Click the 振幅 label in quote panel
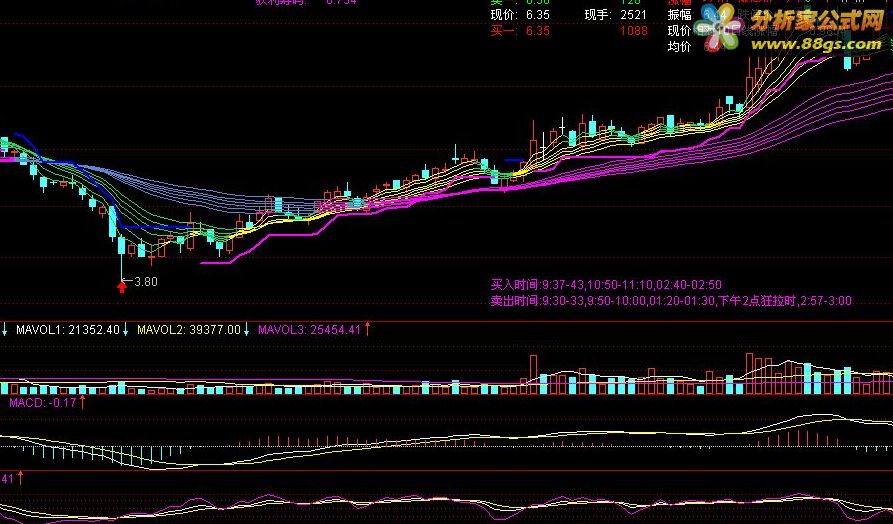Viewport: 893px width, 524px height. point(679,15)
